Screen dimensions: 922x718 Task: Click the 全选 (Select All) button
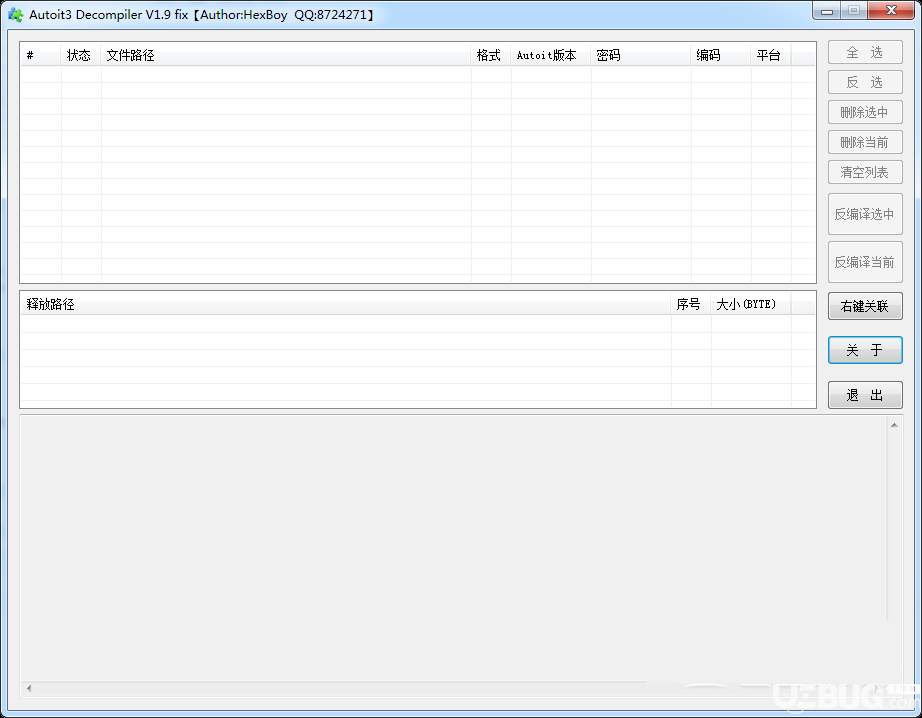coord(865,52)
